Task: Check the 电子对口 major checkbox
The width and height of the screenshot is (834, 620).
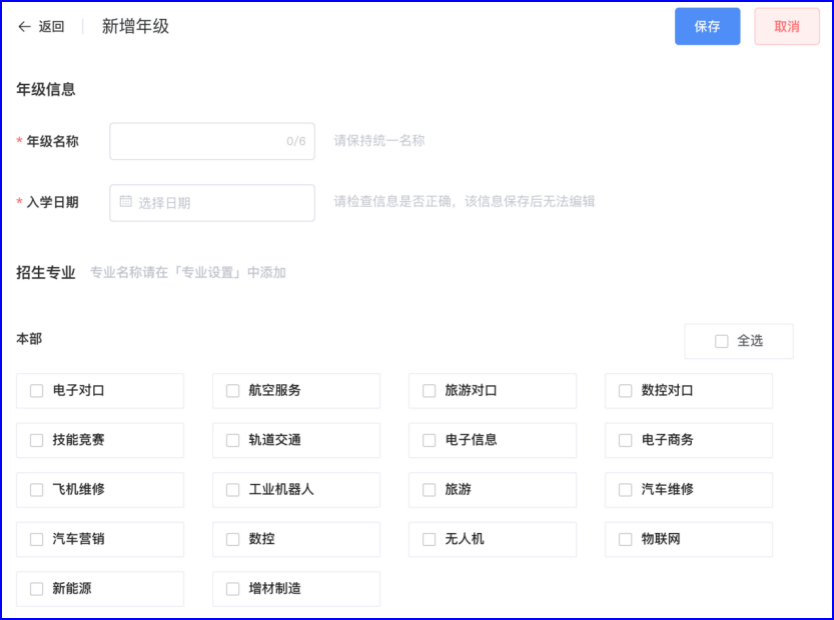Action: (x=36, y=390)
